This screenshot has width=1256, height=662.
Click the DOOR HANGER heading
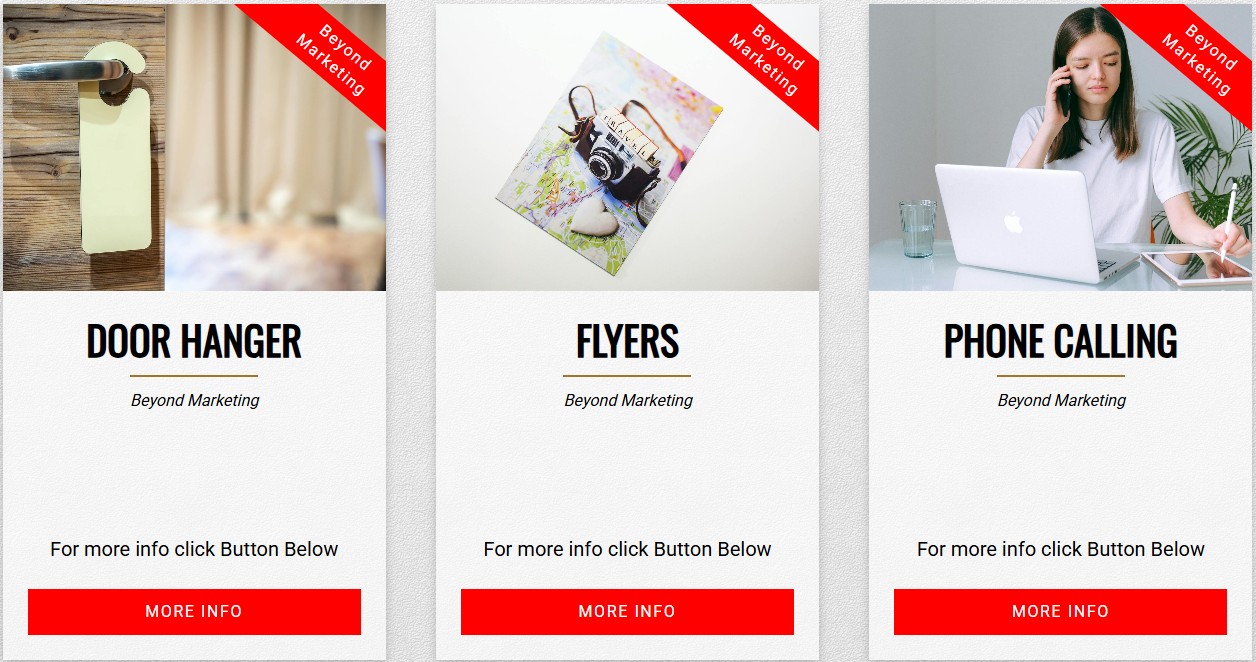click(x=194, y=341)
